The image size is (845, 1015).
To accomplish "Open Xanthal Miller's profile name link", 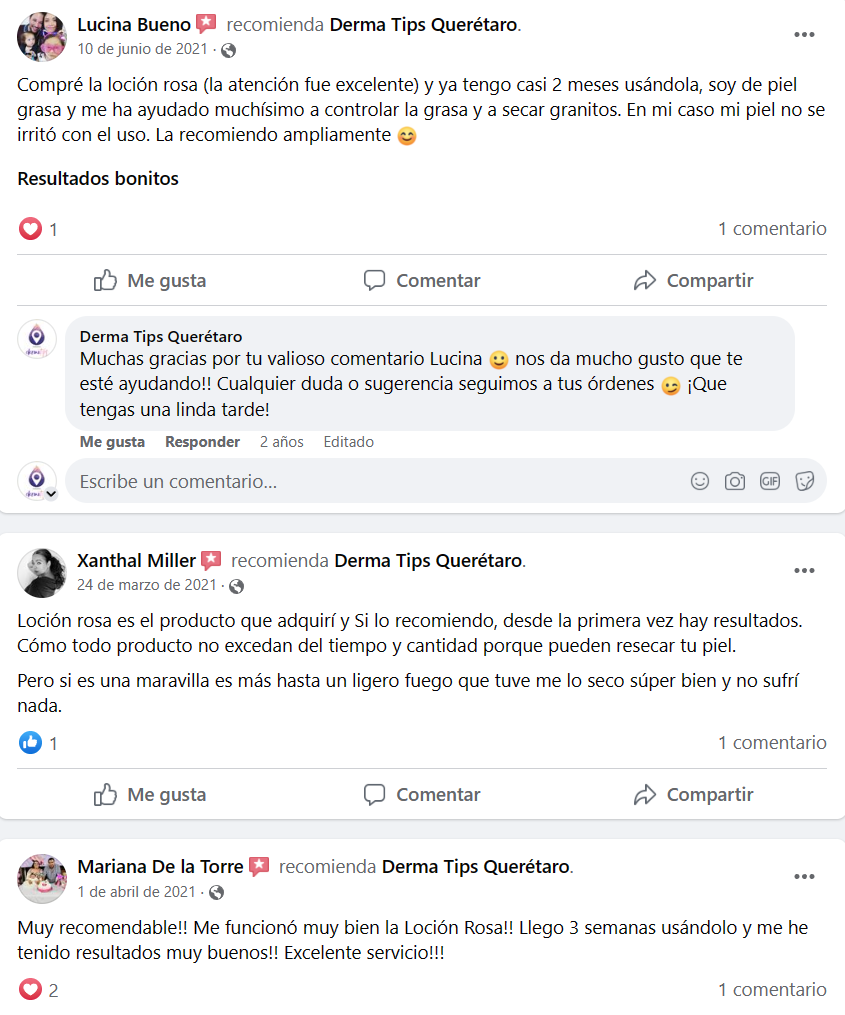I will [136, 561].
